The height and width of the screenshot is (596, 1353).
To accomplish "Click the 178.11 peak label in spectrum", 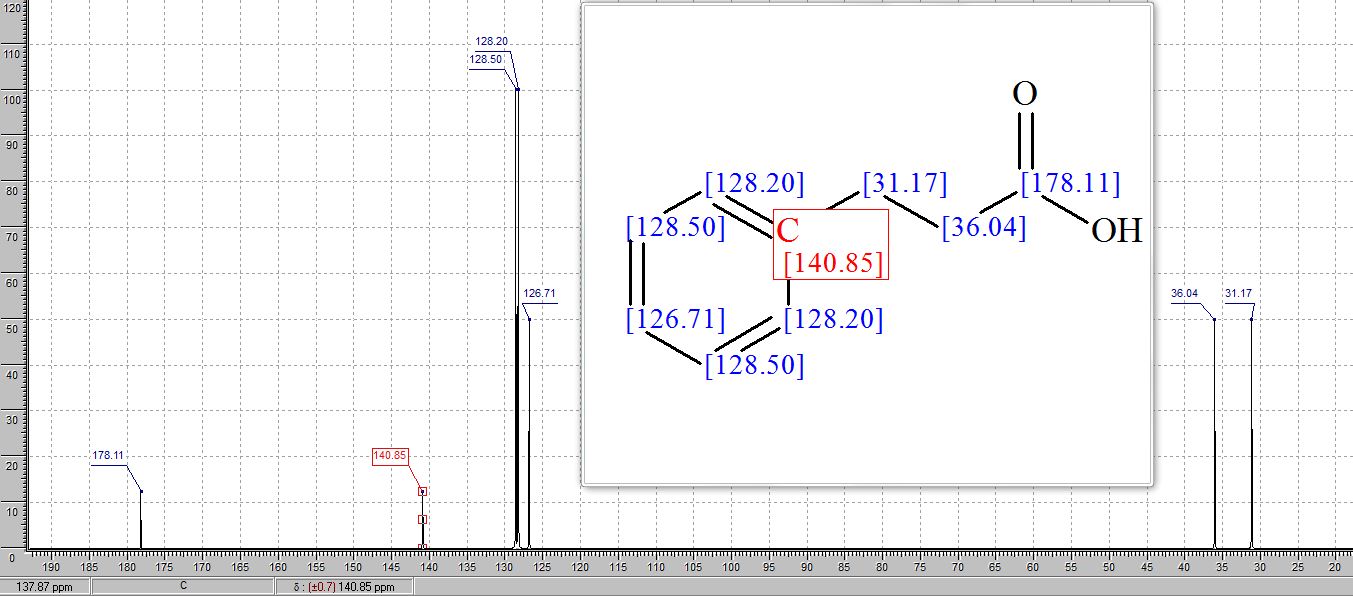I will coord(107,456).
